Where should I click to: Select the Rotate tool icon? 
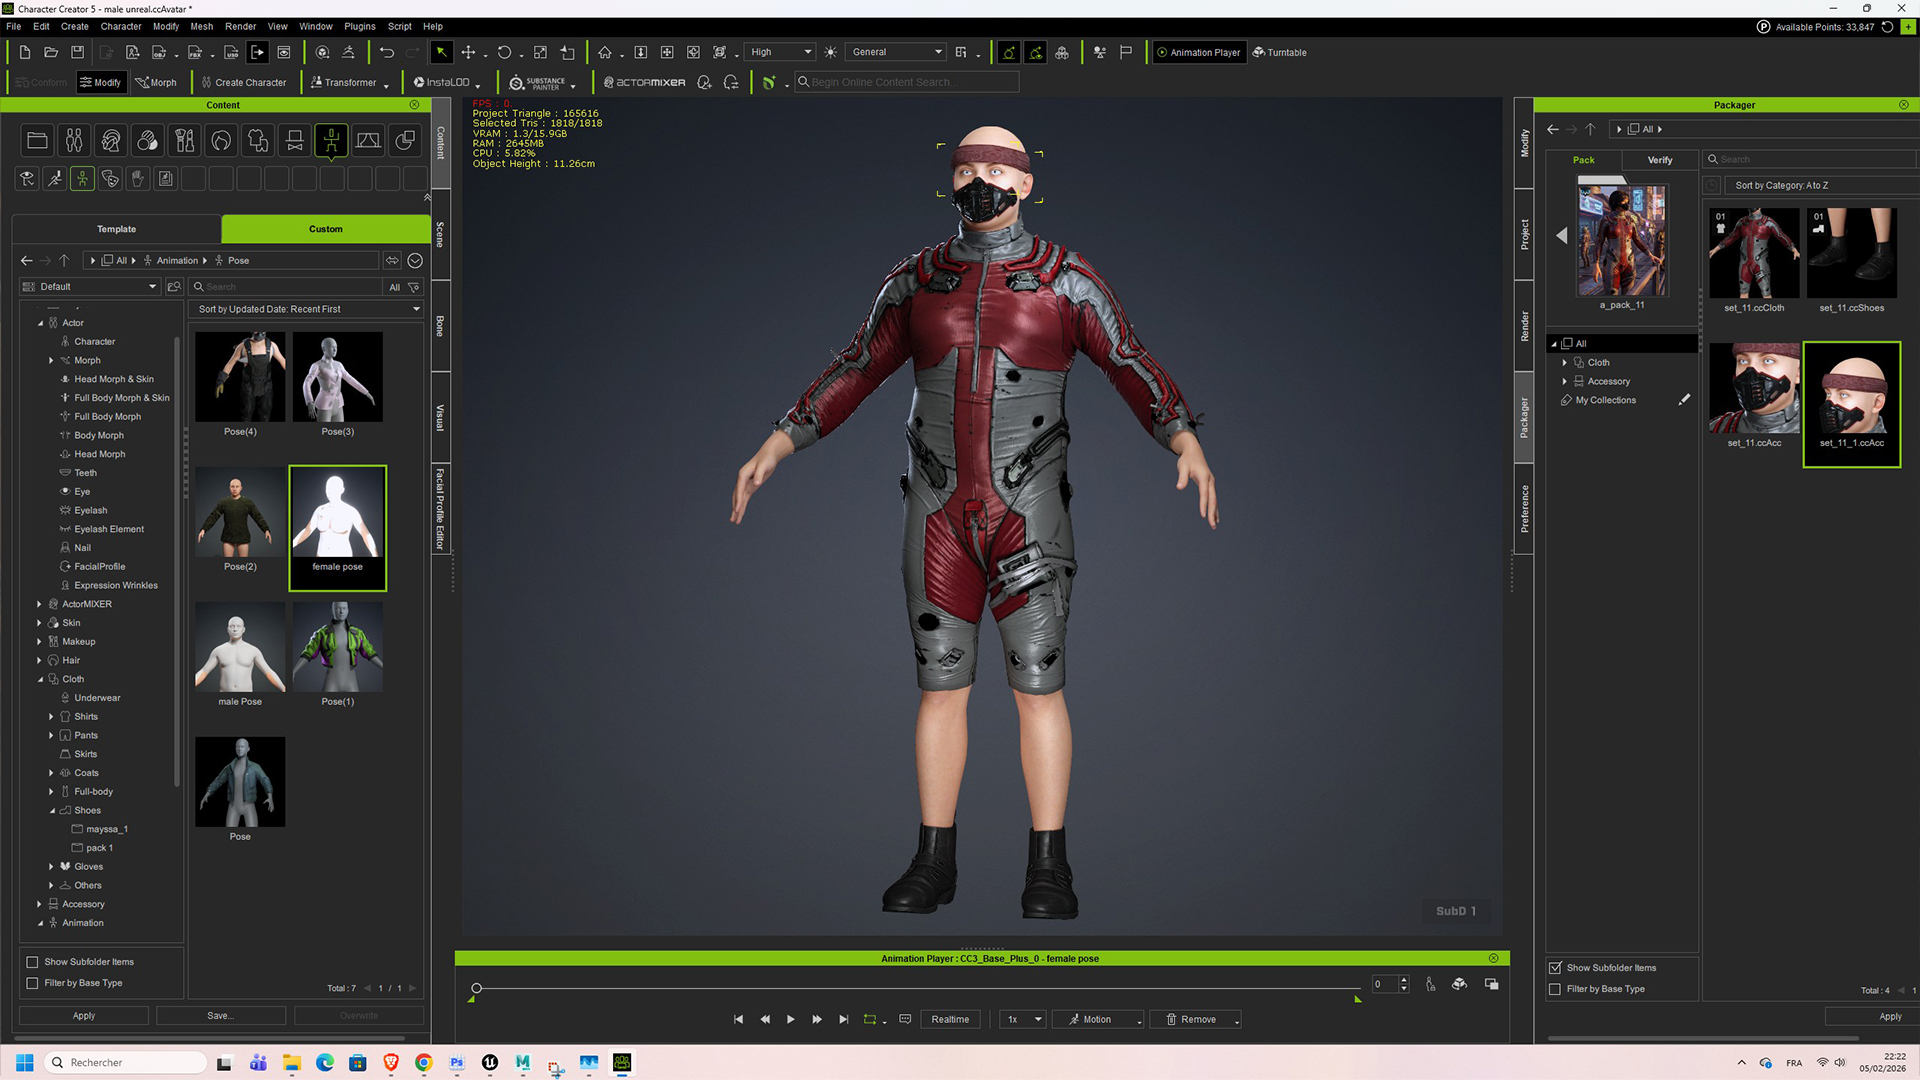coord(504,52)
